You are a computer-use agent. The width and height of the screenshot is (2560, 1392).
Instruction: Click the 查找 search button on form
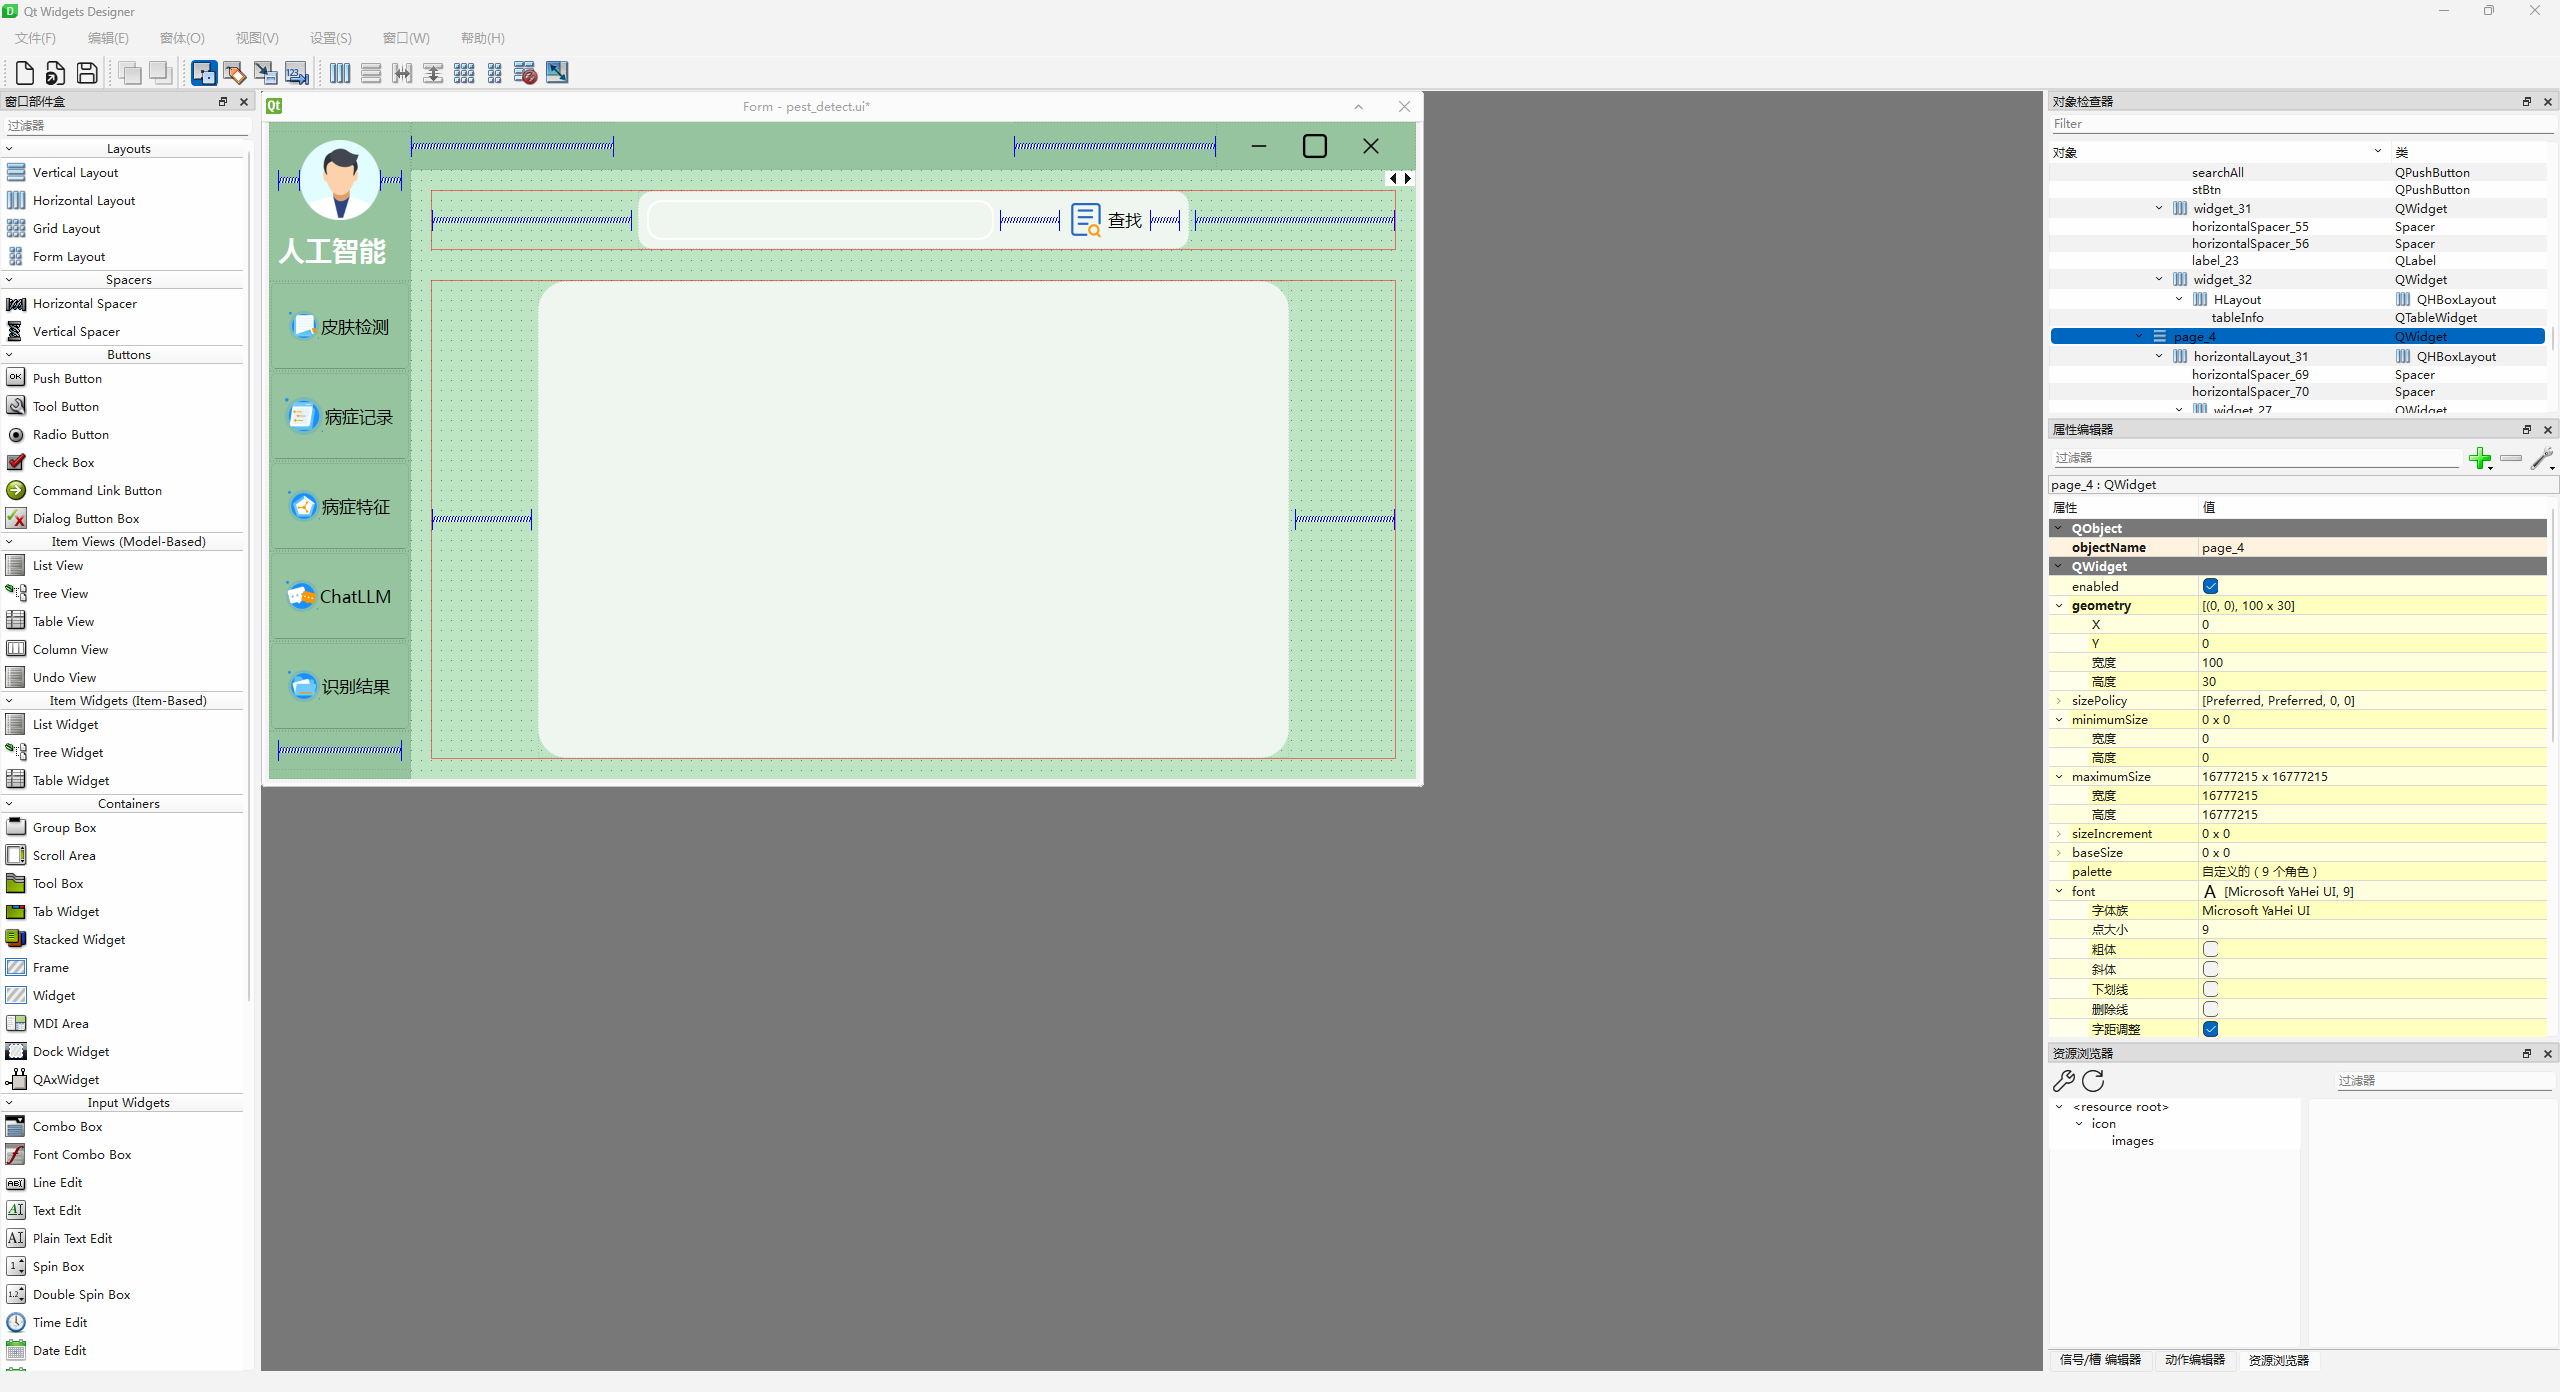(x=1107, y=220)
